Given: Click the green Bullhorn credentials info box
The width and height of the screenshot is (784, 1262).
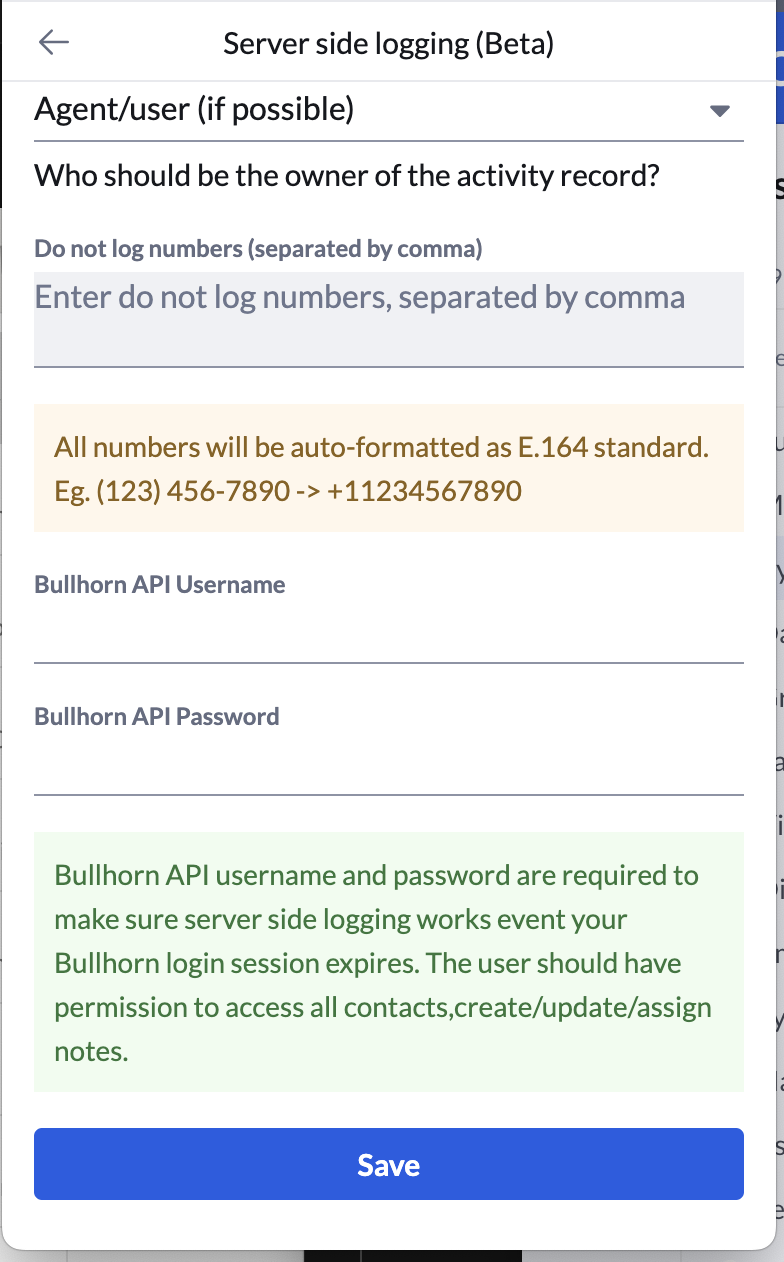Looking at the screenshot, I should coord(390,962).
